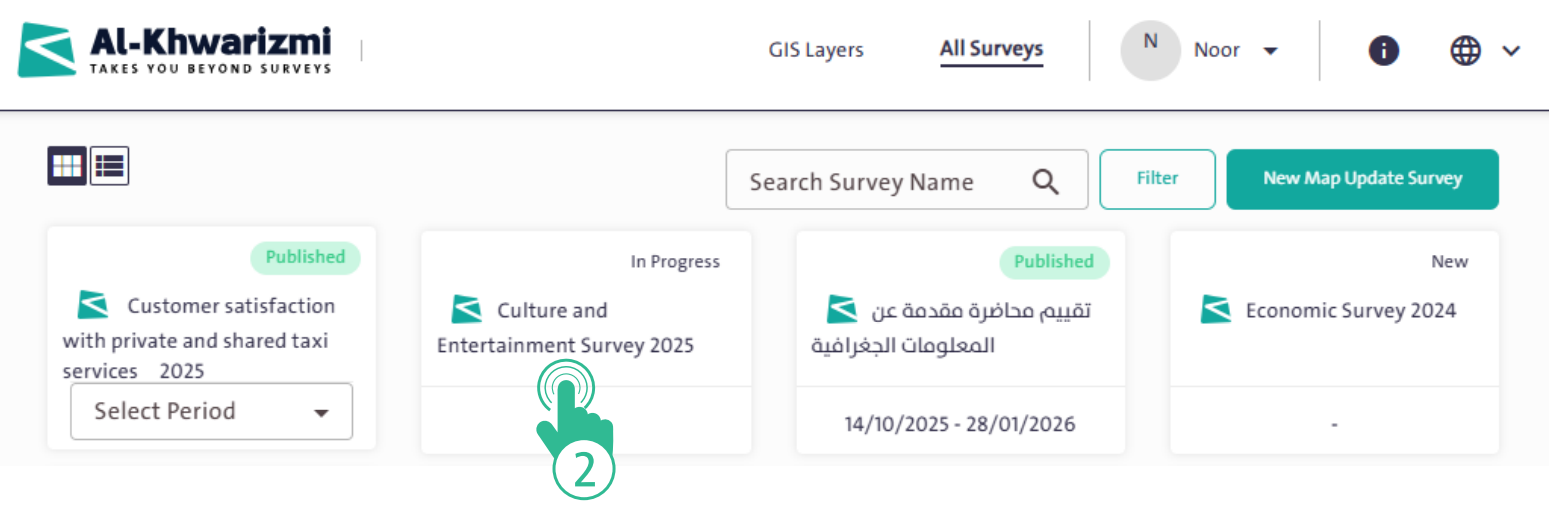The height and width of the screenshot is (513, 1550).
Task: Click the Al-Khwarizmi logo
Action: [x=175, y=50]
